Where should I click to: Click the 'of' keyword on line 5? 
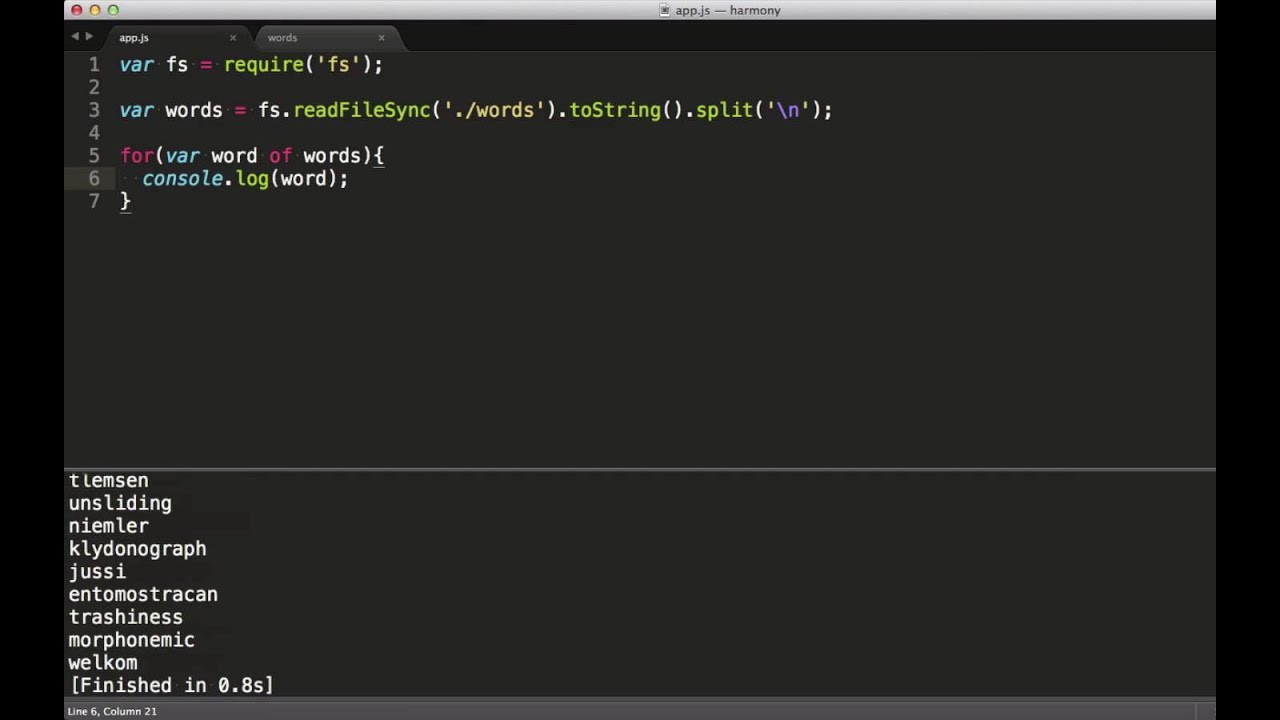click(x=280, y=156)
